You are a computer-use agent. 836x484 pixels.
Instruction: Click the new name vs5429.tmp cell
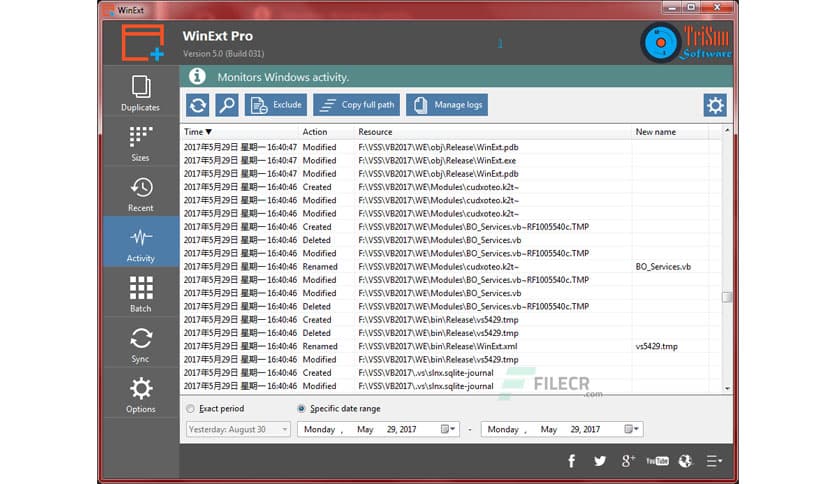point(656,346)
